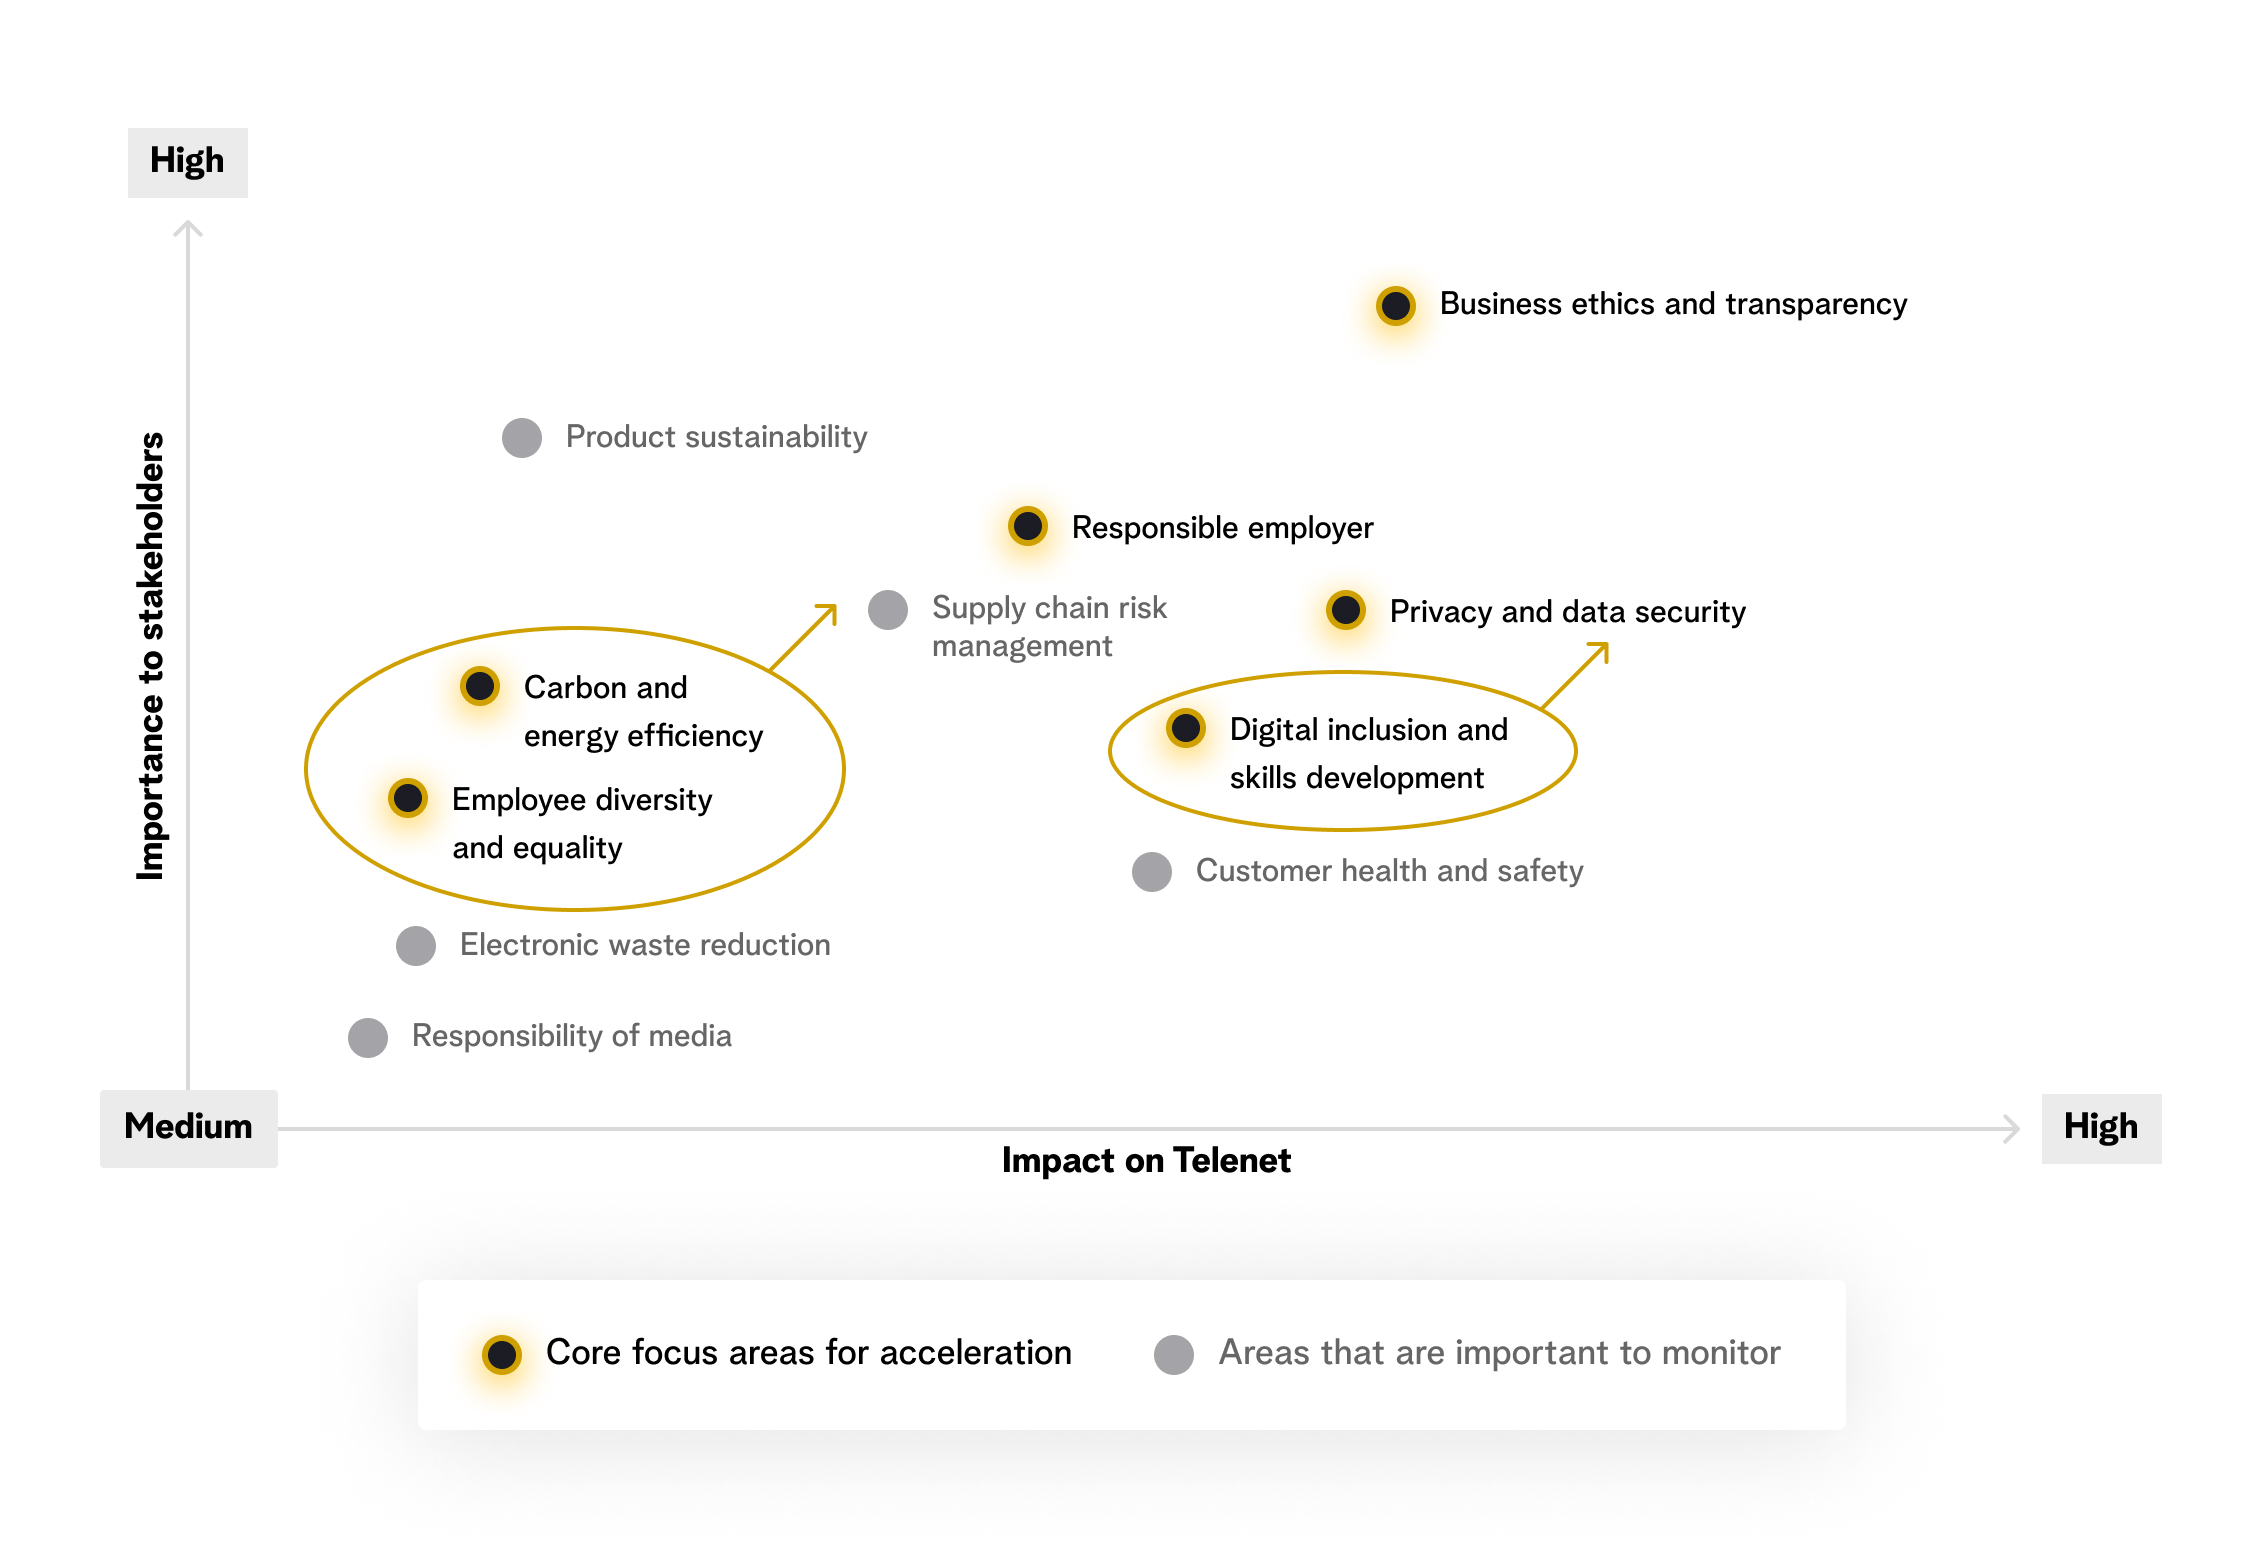Click the High label on horizontal axis
The height and width of the screenshot is (1558, 2264).
[x=2101, y=1128]
